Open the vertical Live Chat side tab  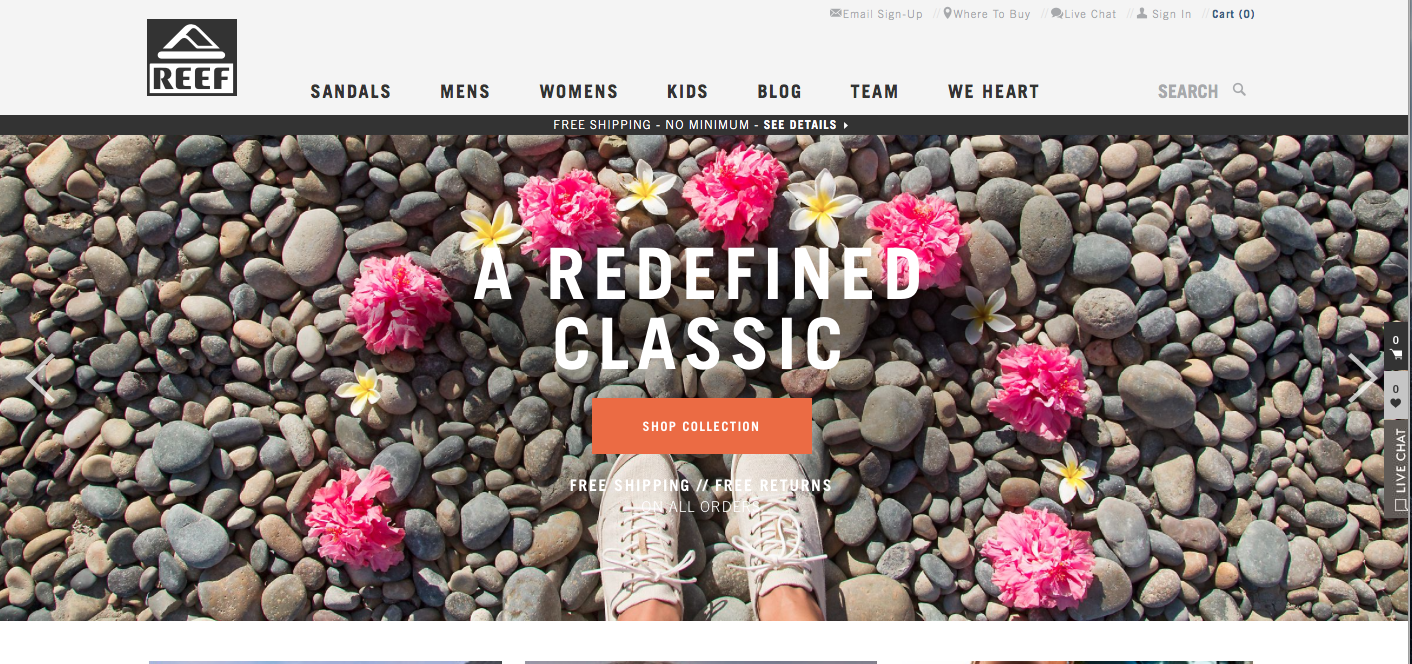click(x=1397, y=469)
